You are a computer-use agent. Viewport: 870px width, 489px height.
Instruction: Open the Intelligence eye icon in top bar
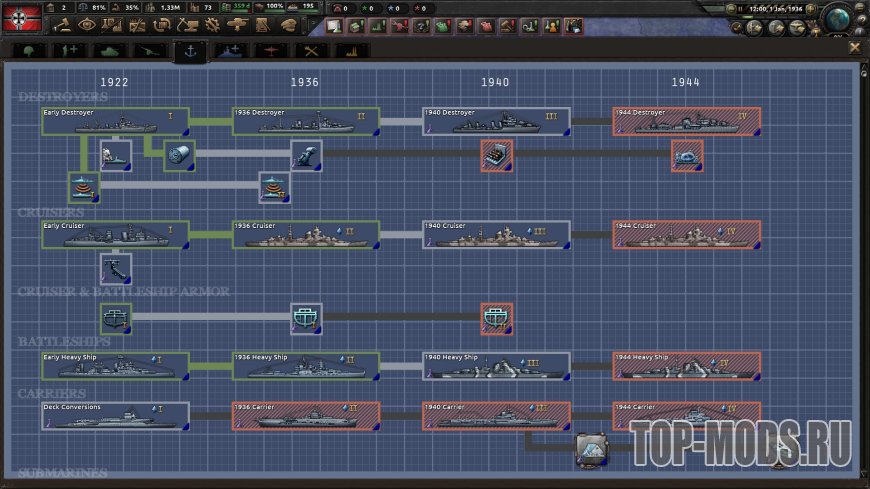point(87,25)
